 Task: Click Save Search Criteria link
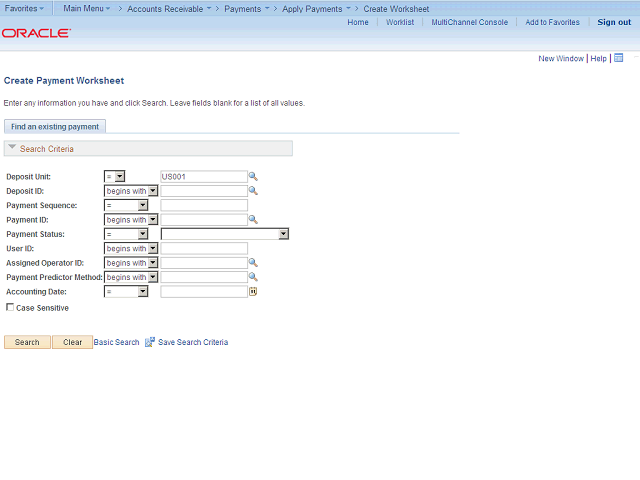tap(193, 342)
